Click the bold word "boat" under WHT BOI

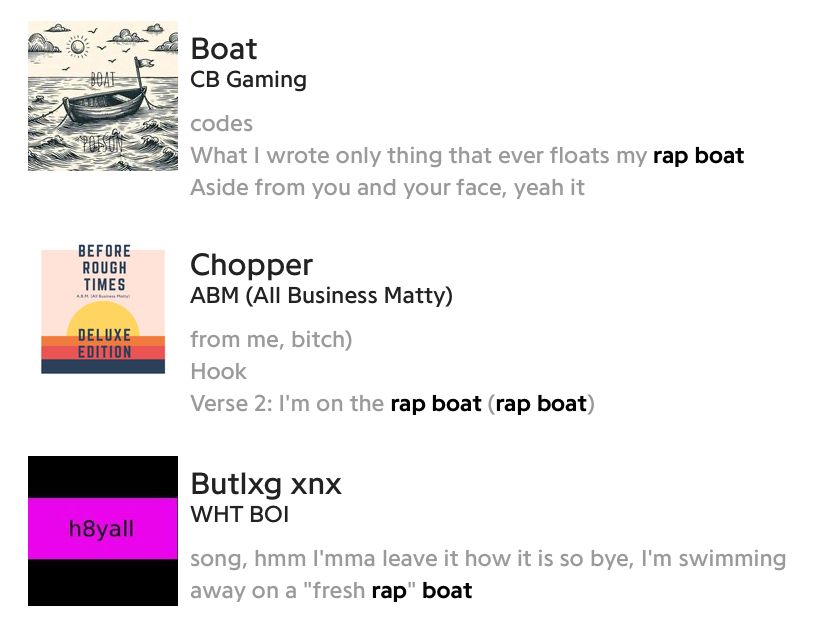click(x=447, y=590)
